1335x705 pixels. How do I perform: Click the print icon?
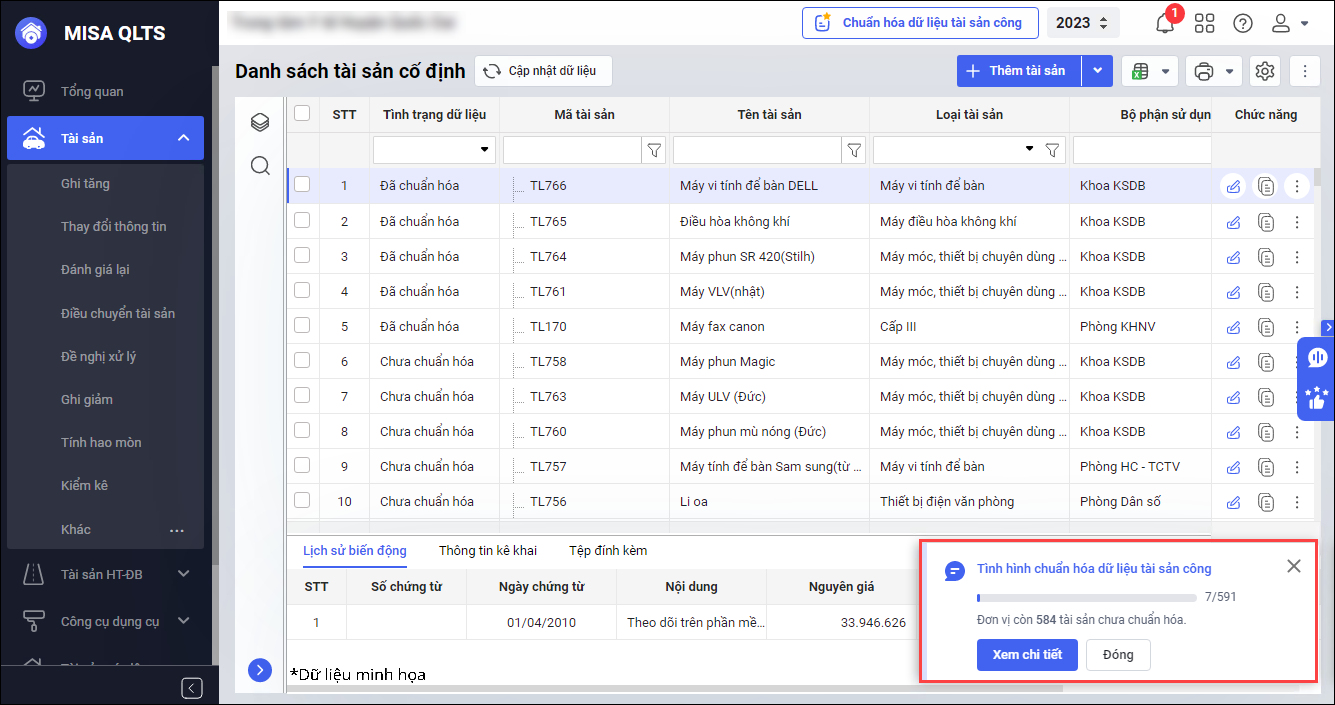1204,71
